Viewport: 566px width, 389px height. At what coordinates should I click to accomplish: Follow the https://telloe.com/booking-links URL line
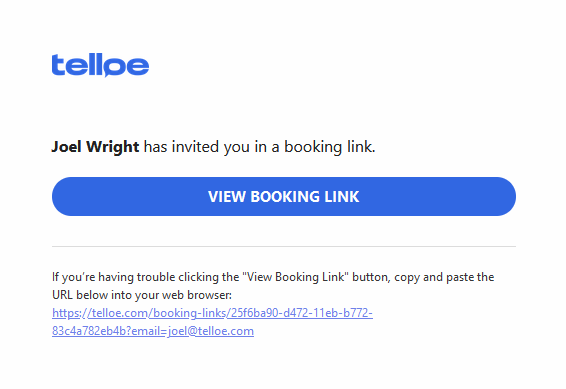point(212,313)
